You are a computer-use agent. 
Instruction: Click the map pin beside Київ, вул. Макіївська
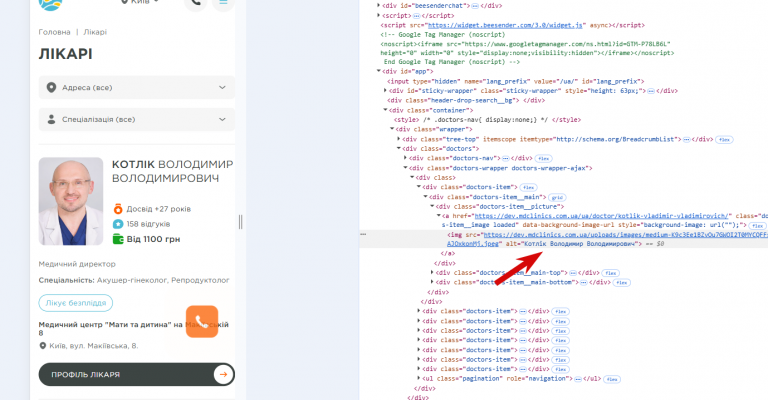click(43, 346)
